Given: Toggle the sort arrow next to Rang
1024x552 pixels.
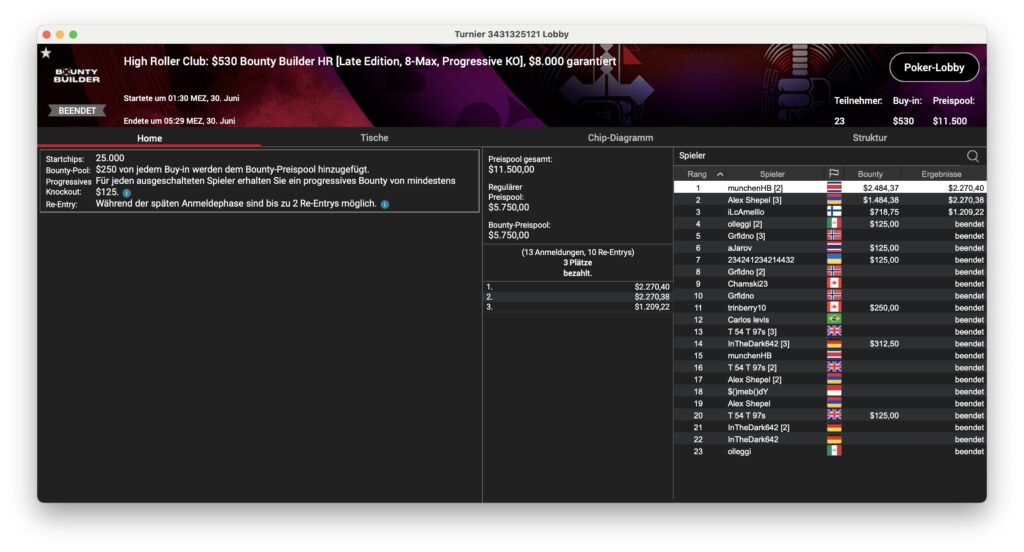Looking at the screenshot, I should (x=720, y=174).
